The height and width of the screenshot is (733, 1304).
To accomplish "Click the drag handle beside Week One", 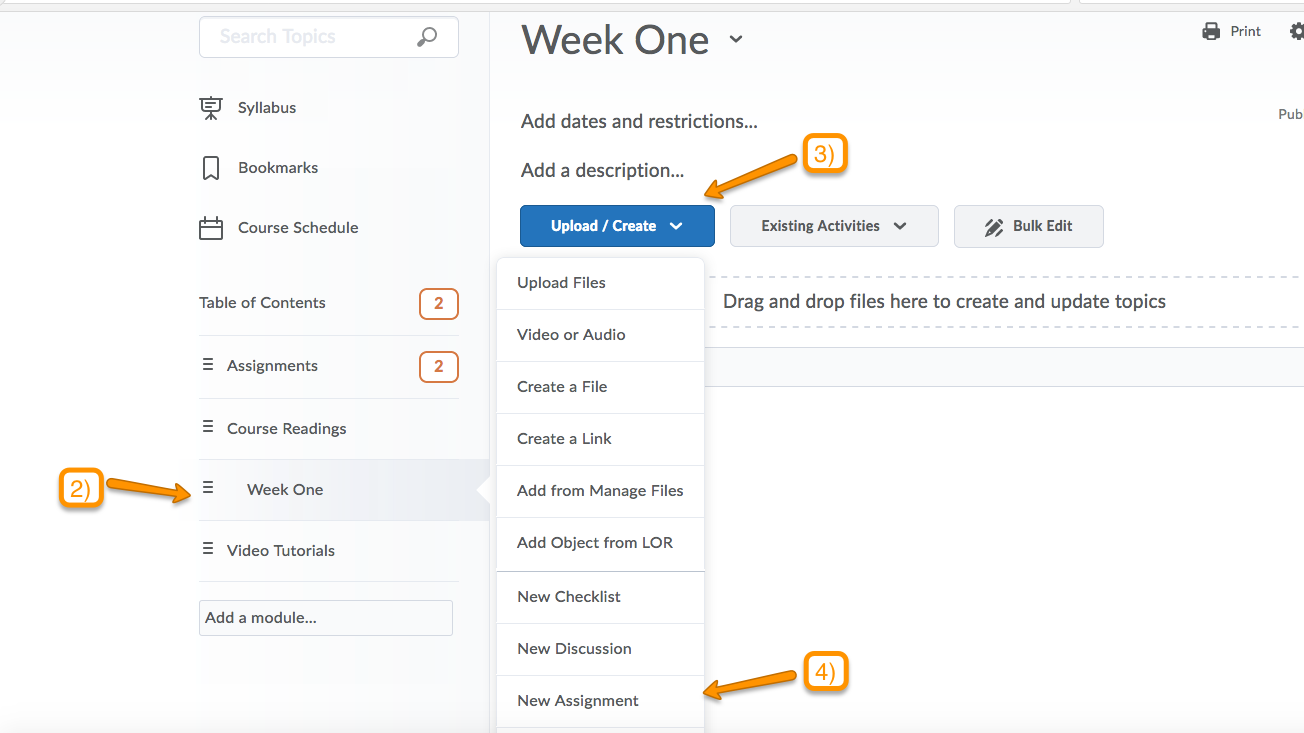I will (x=208, y=488).
